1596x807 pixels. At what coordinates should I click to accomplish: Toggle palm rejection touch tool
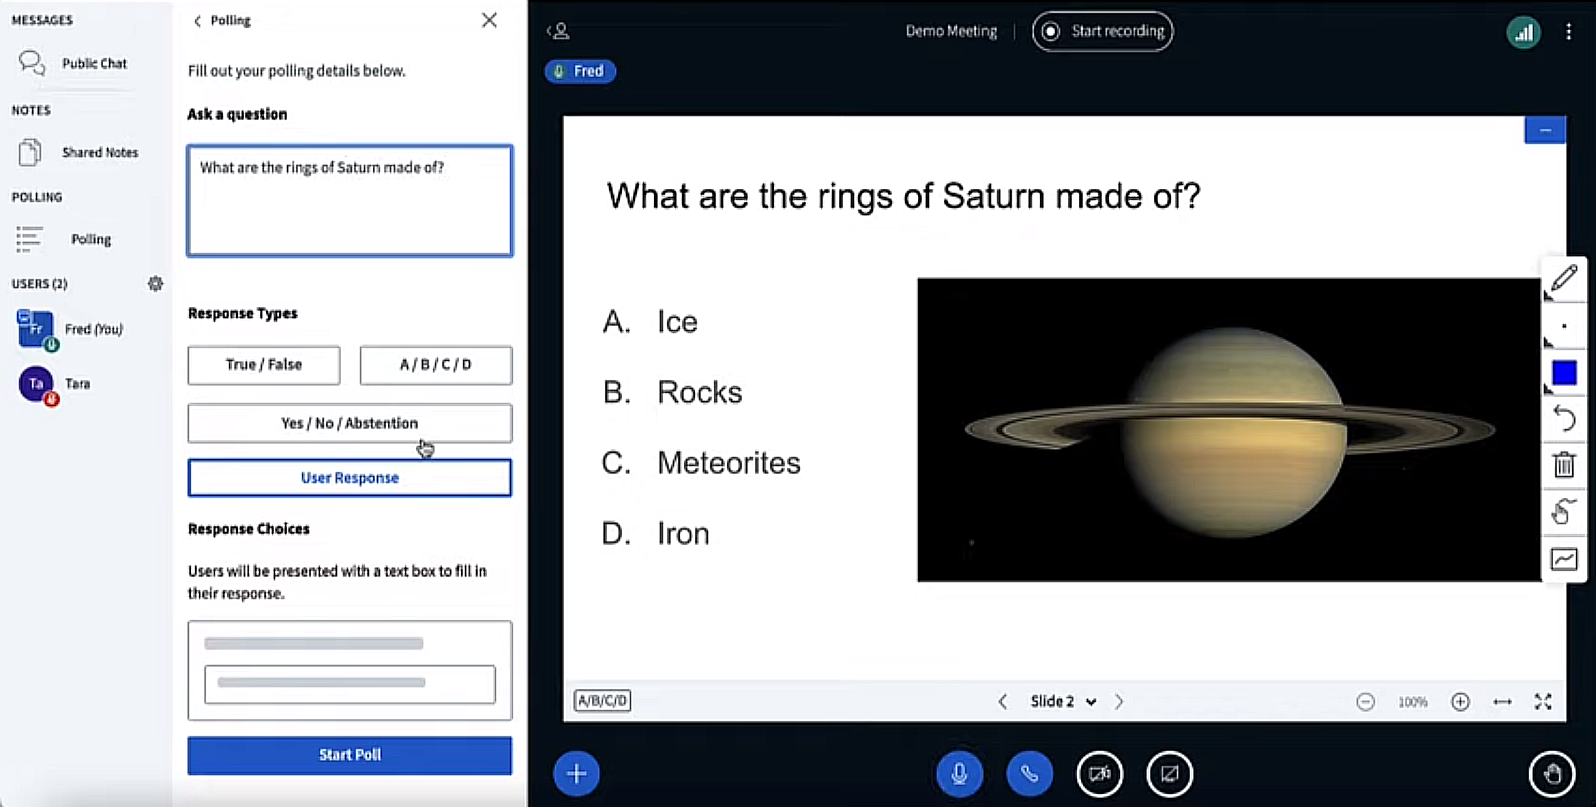point(1564,512)
